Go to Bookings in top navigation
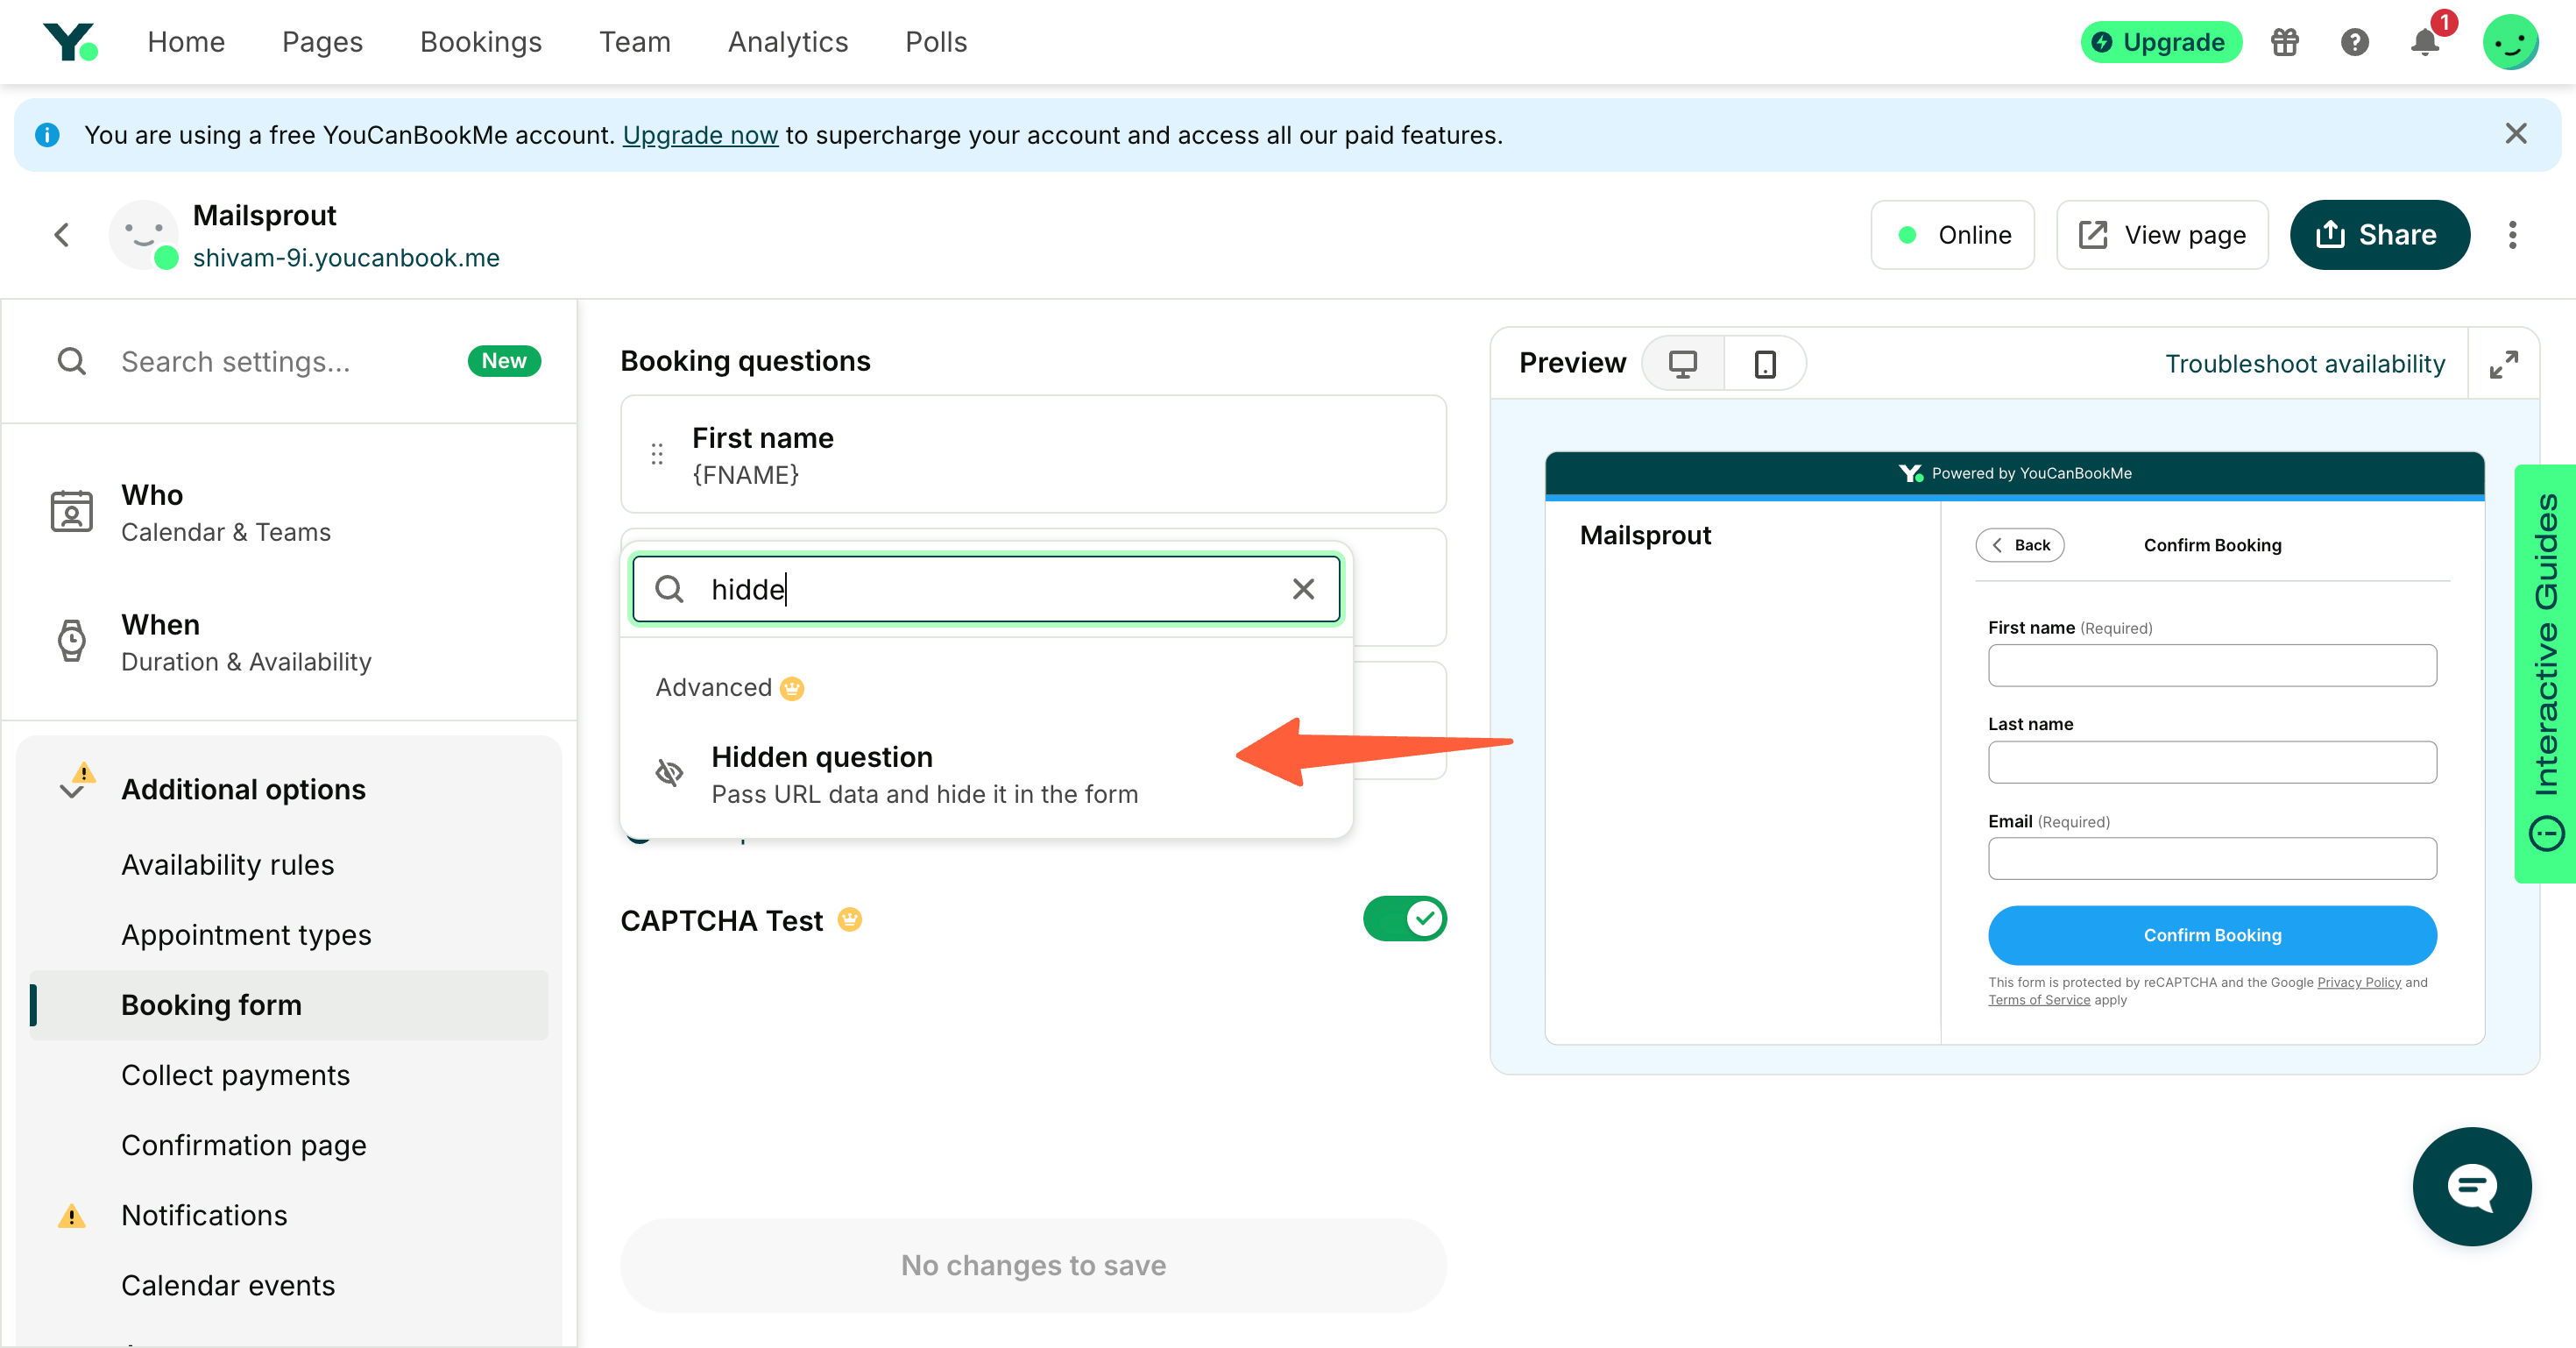The width and height of the screenshot is (2576, 1348). 481,42
